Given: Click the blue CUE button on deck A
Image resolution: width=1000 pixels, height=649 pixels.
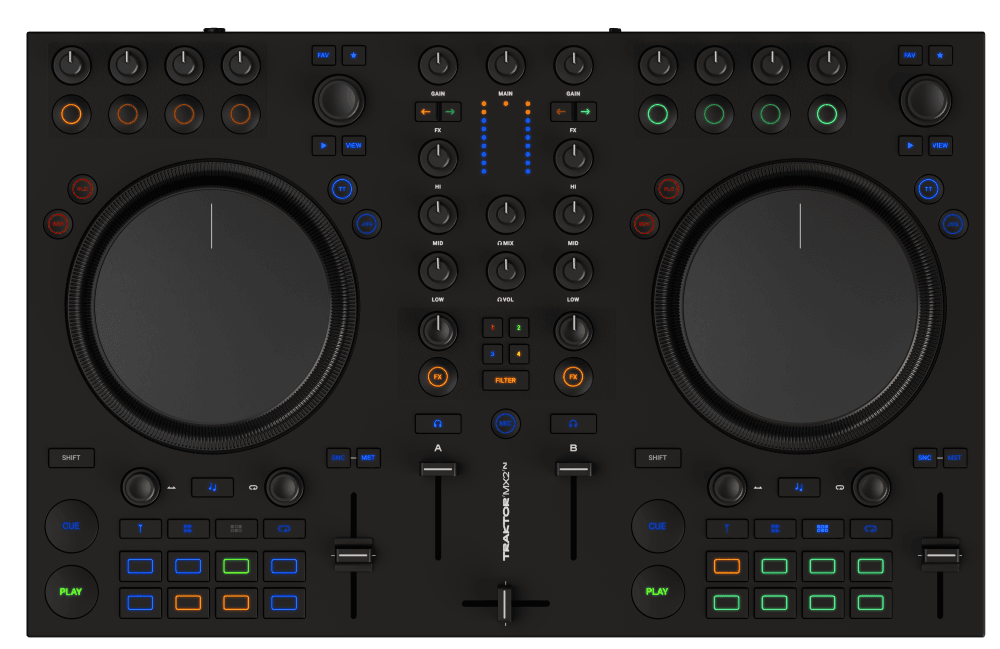Looking at the screenshot, I should pos(71,526).
